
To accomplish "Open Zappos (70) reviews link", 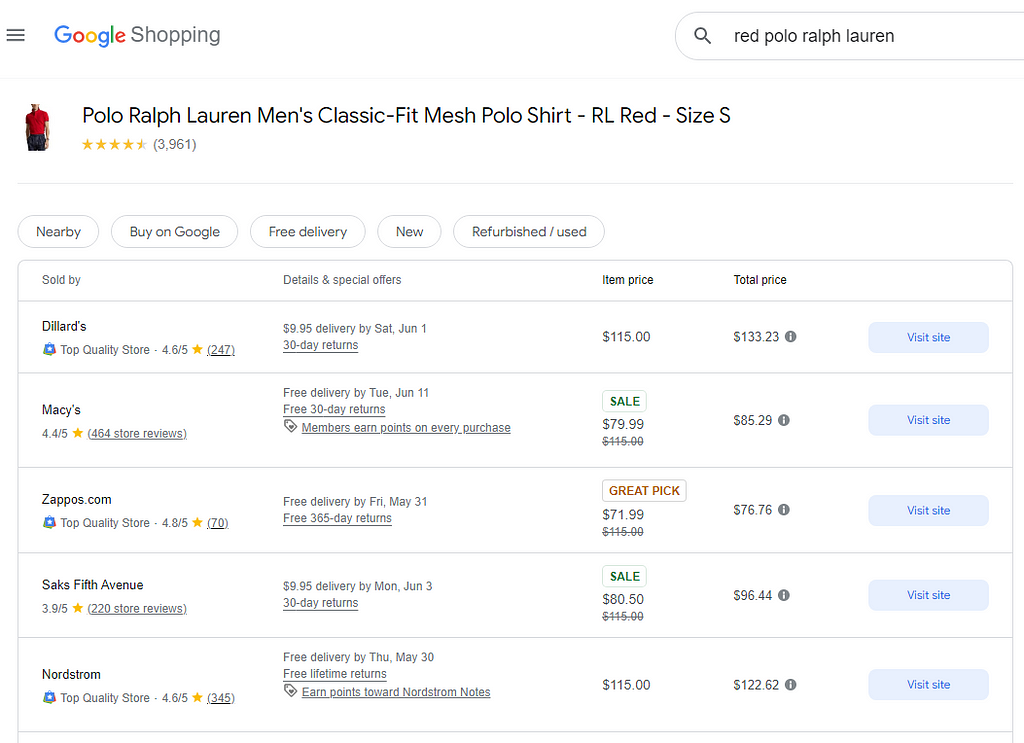I will (x=217, y=523).
